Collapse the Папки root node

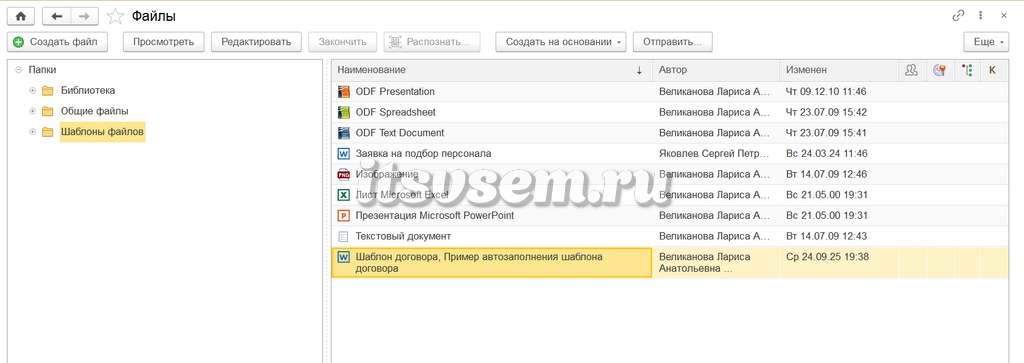pyautogui.click(x=18, y=70)
